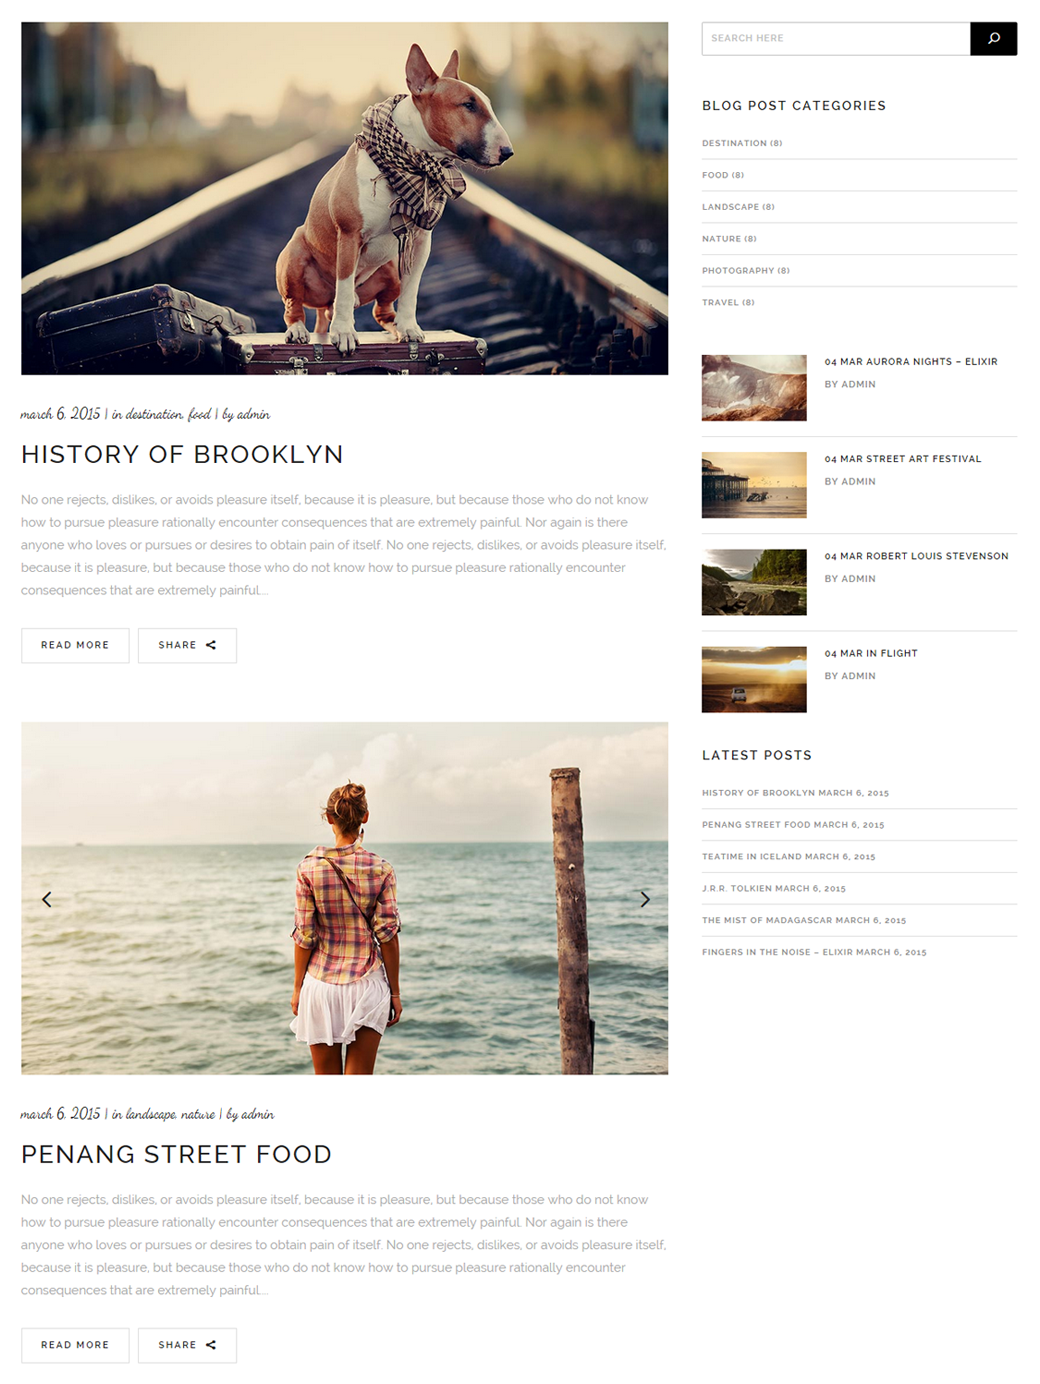1040x1384 pixels.
Task: Click the bull terrier featured image
Action: (x=344, y=198)
